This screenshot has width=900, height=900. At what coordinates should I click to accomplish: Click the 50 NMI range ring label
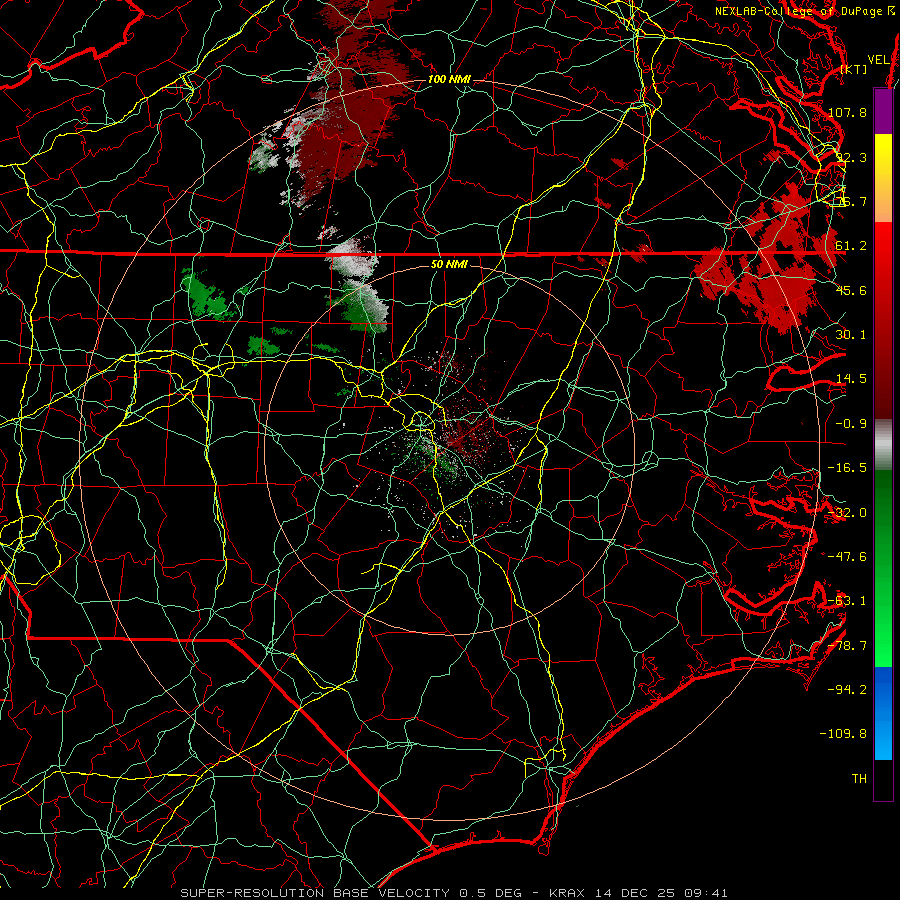449,264
